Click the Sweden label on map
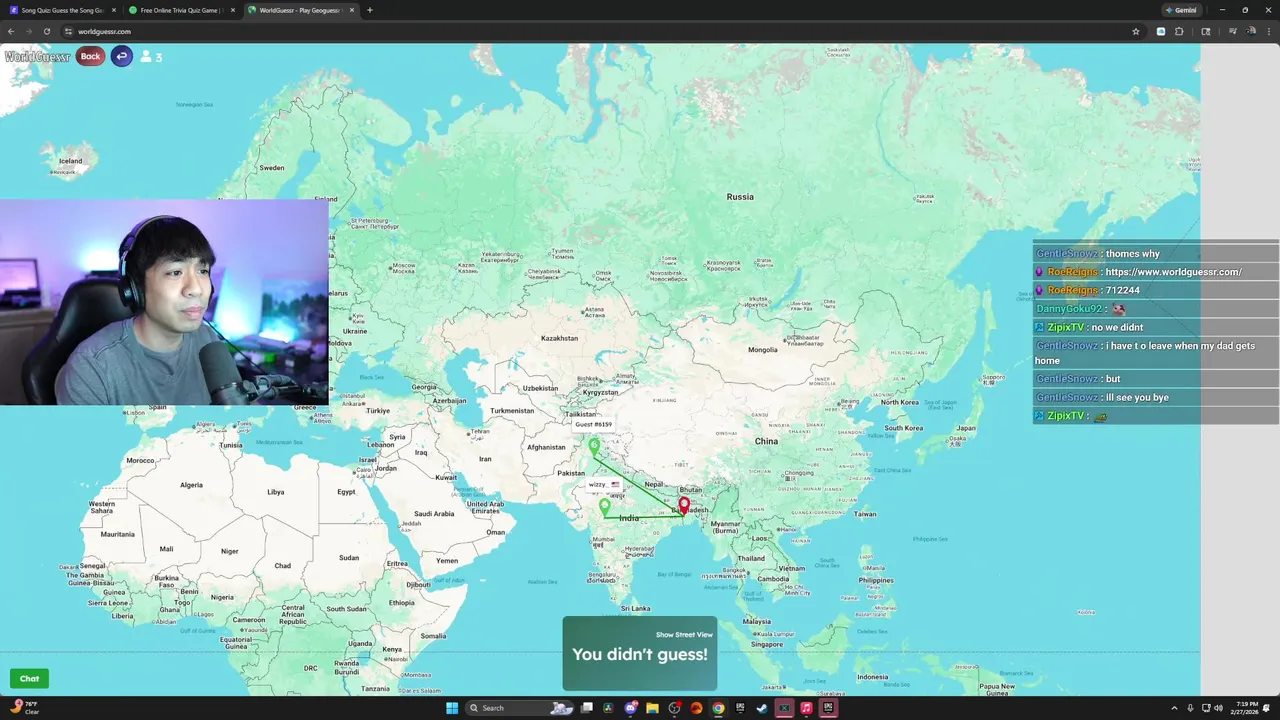This screenshot has width=1280, height=720. pyautogui.click(x=272, y=168)
